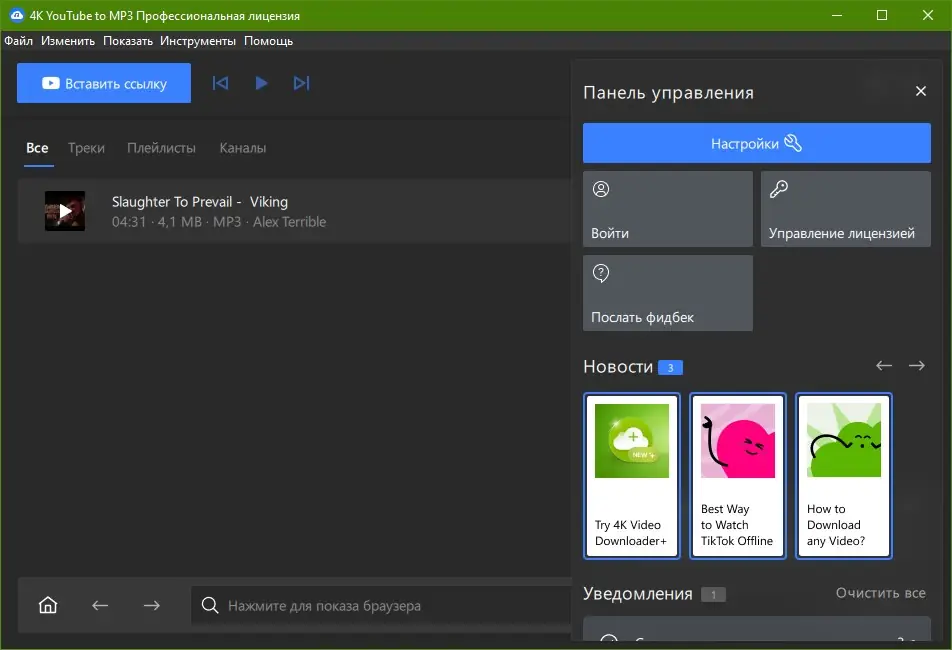Skip to previous track
Viewport: 952px width, 650px height.
(x=220, y=83)
